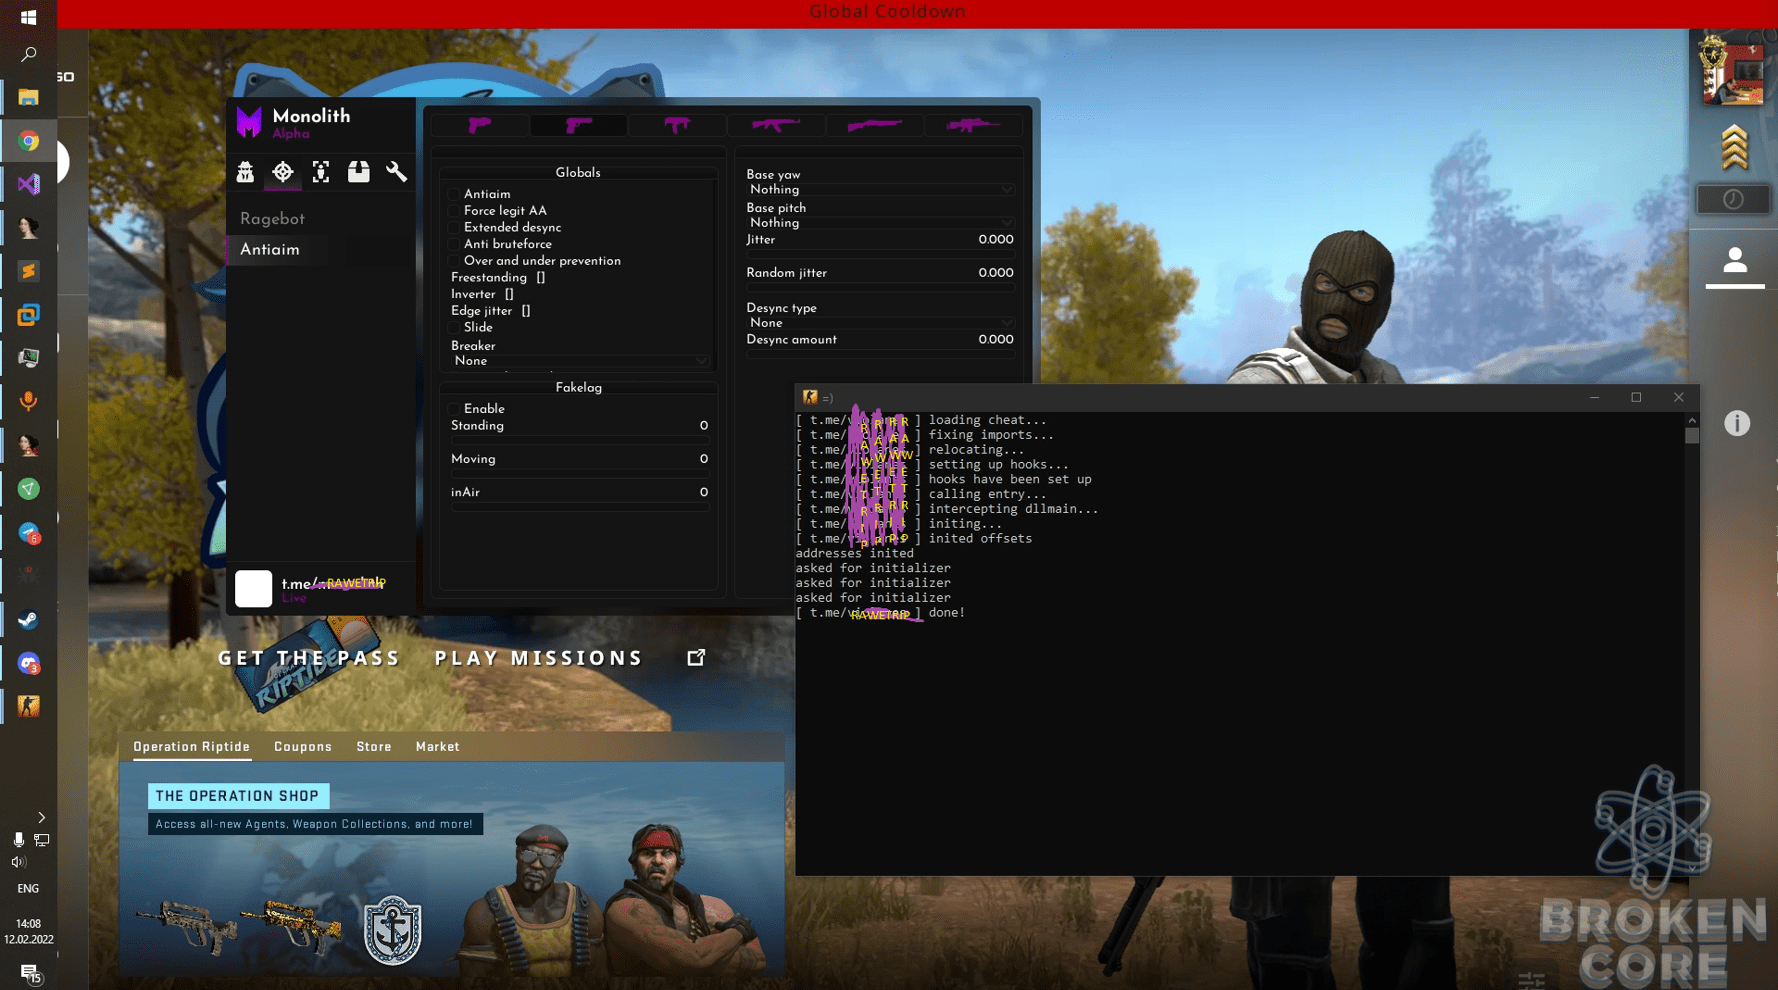Enable Over and under prevention
This screenshot has width=1778, height=990.
pos(454,261)
